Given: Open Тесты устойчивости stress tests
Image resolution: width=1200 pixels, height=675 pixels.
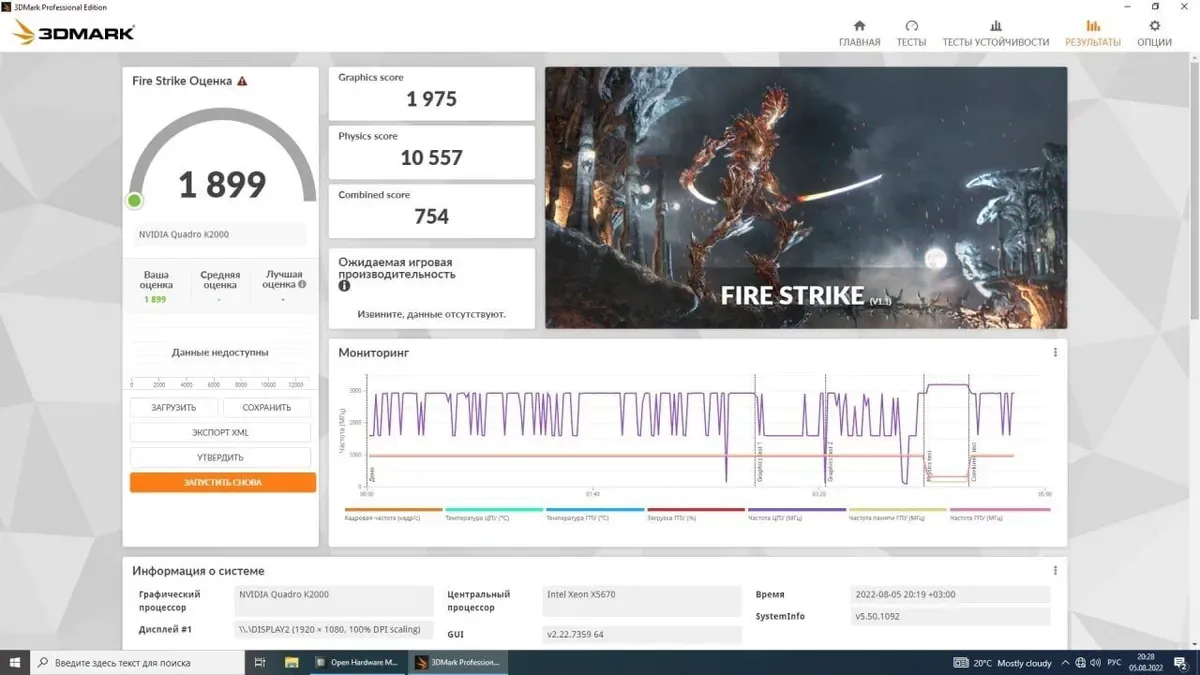Looking at the screenshot, I should click(x=995, y=33).
